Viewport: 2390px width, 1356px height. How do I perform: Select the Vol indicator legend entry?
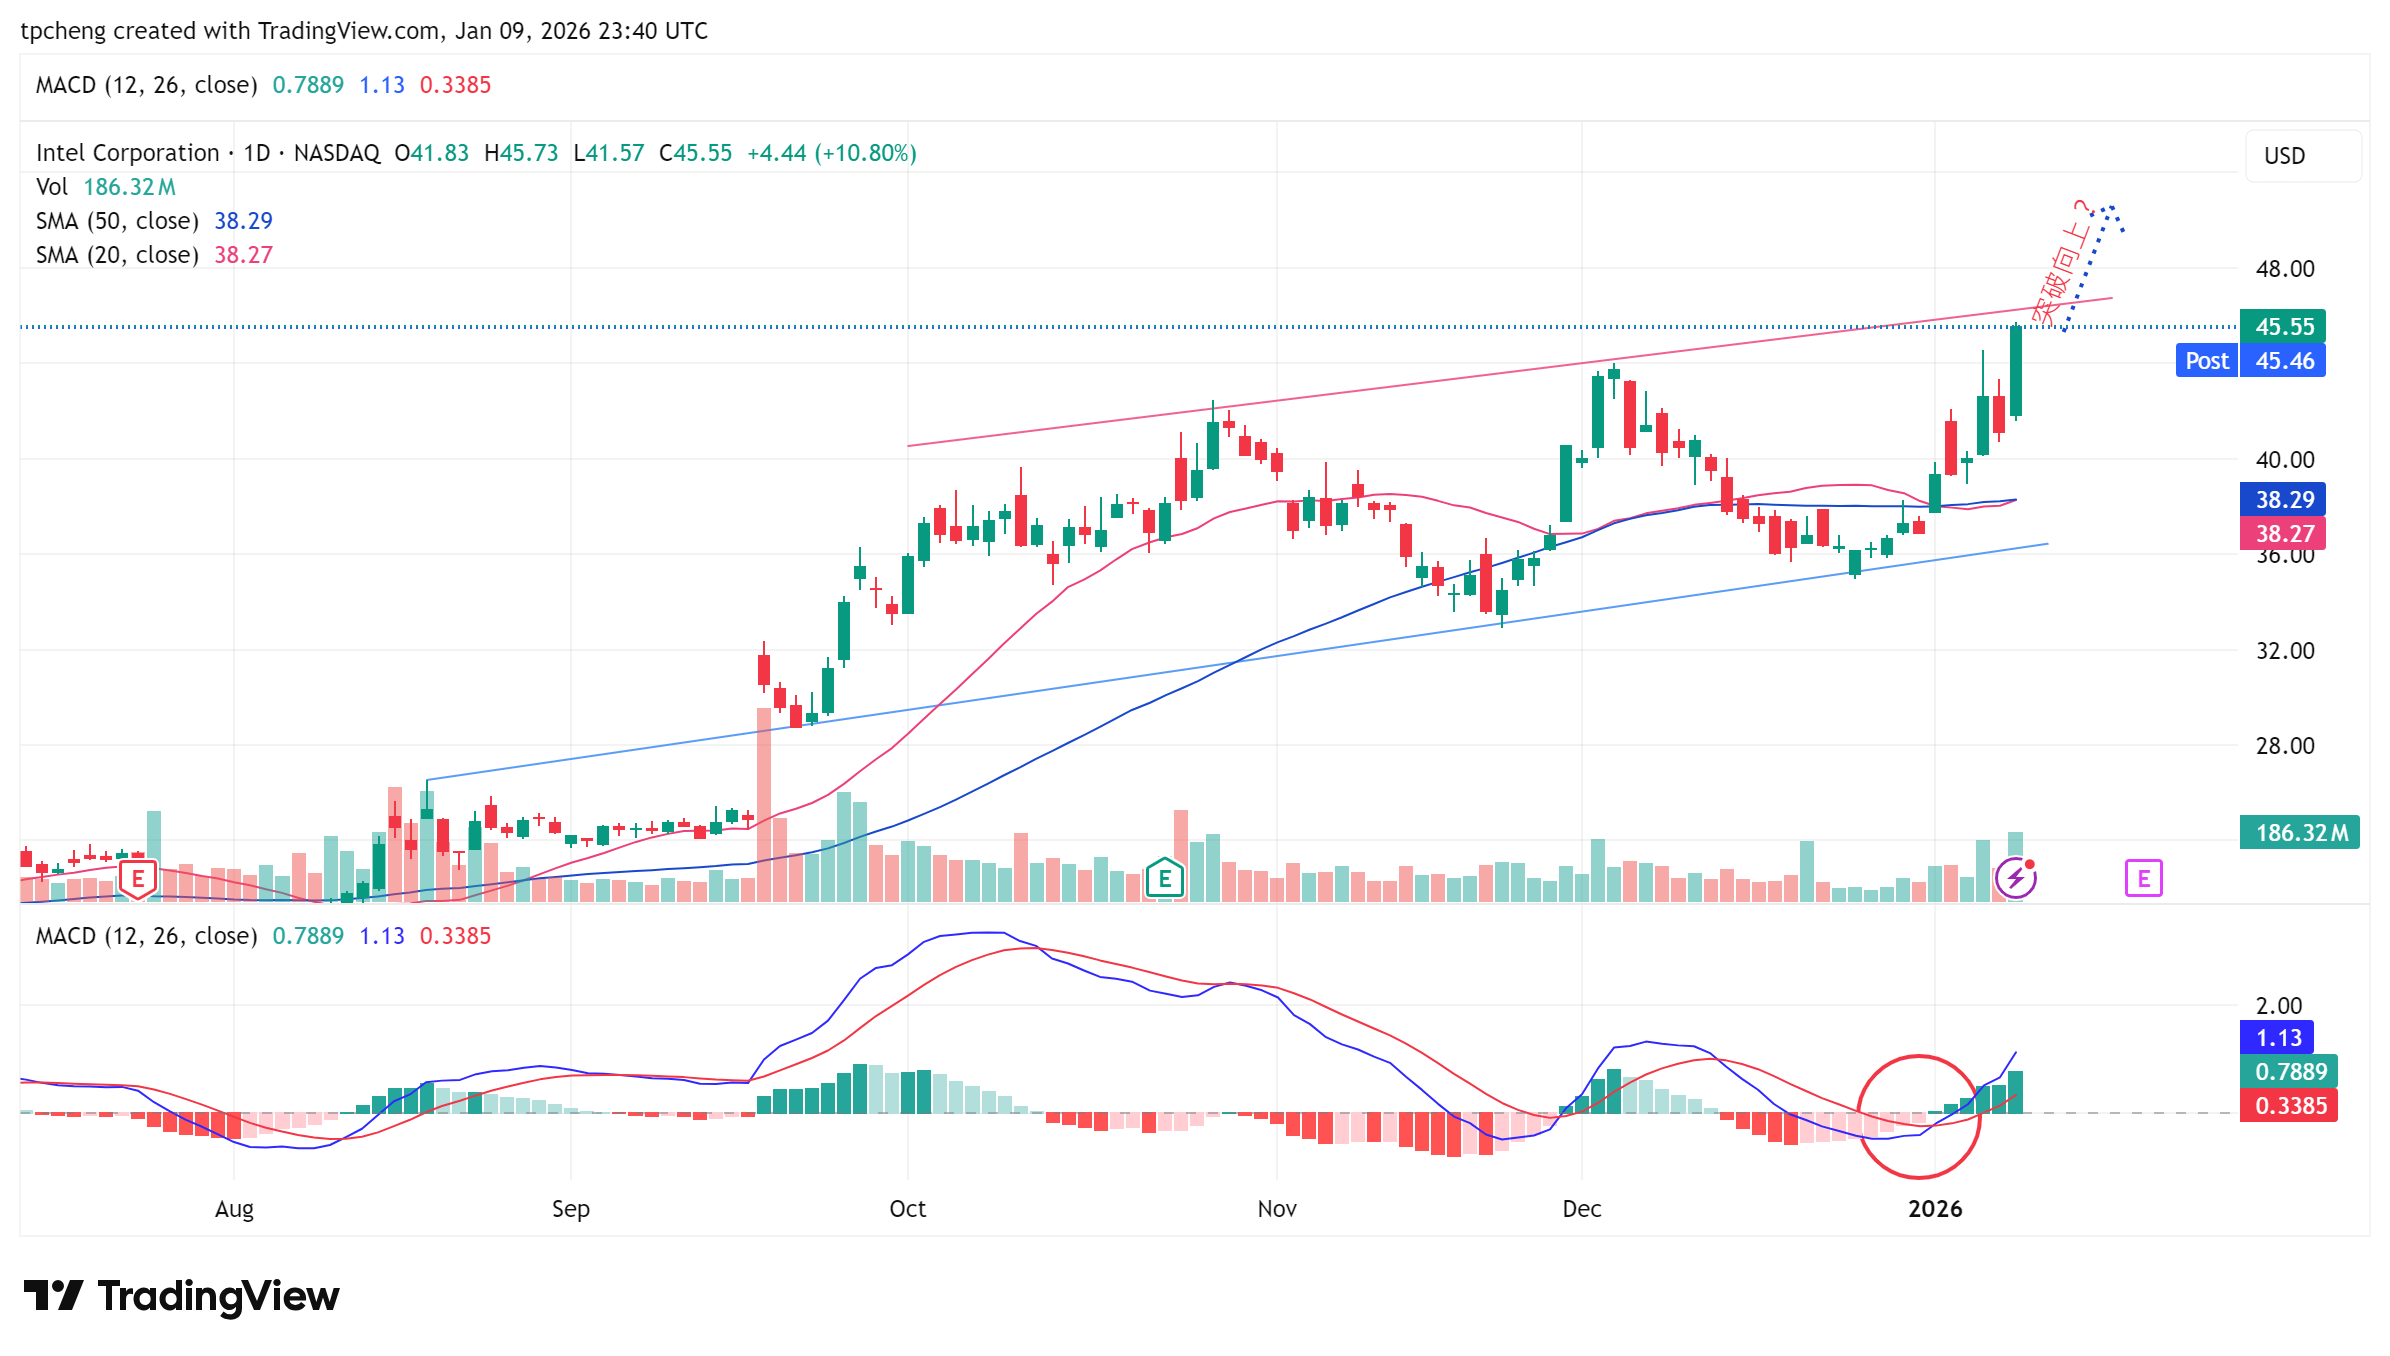(52, 187)
